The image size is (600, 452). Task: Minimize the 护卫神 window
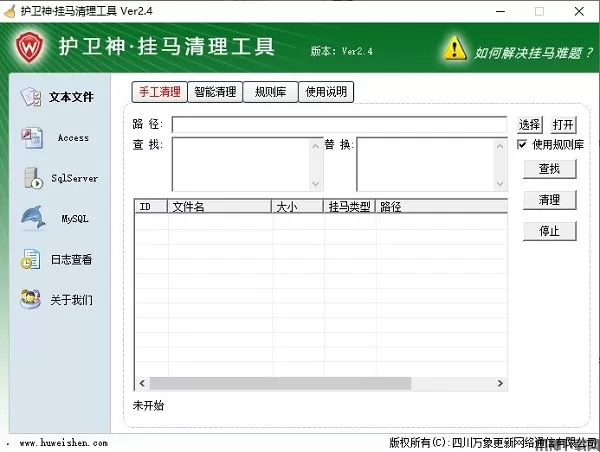500,11
